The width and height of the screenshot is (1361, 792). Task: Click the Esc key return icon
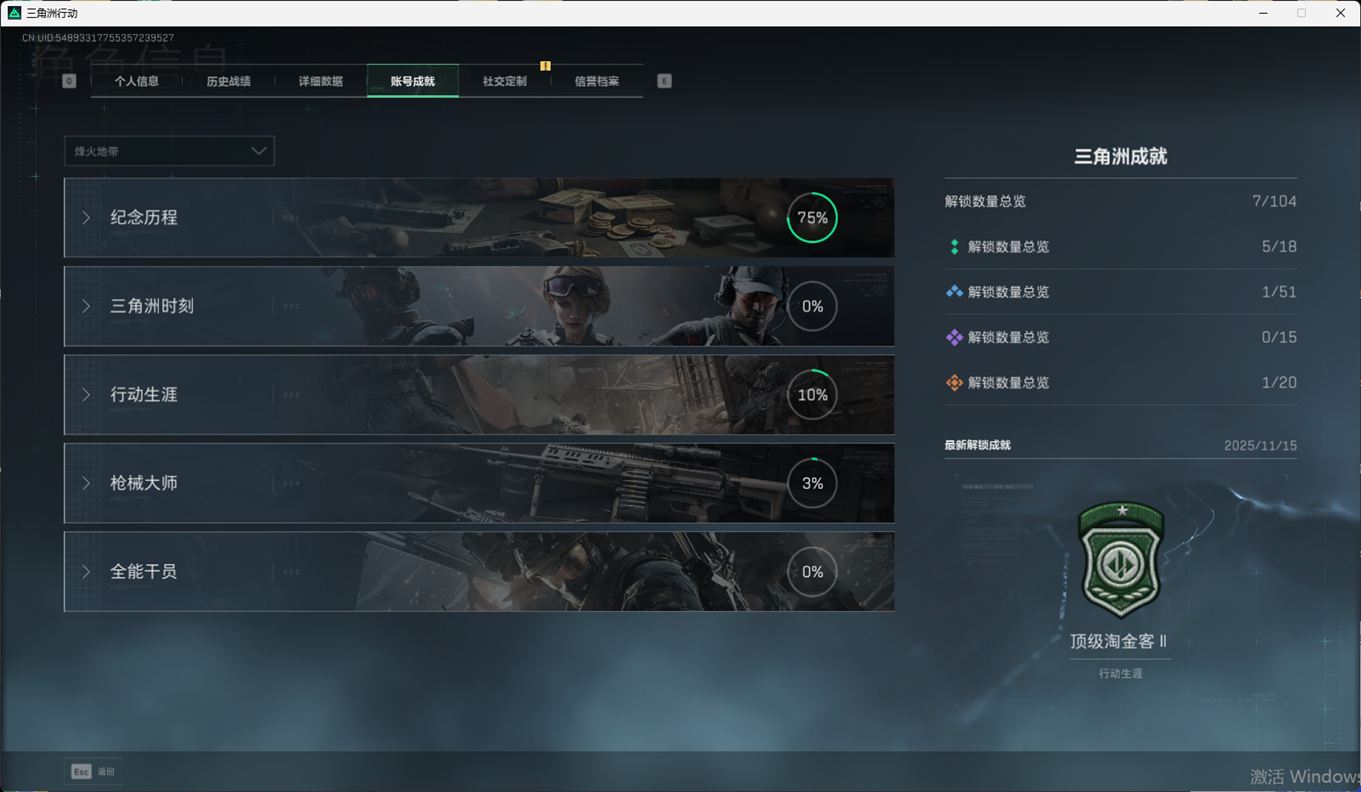(81, 772)
